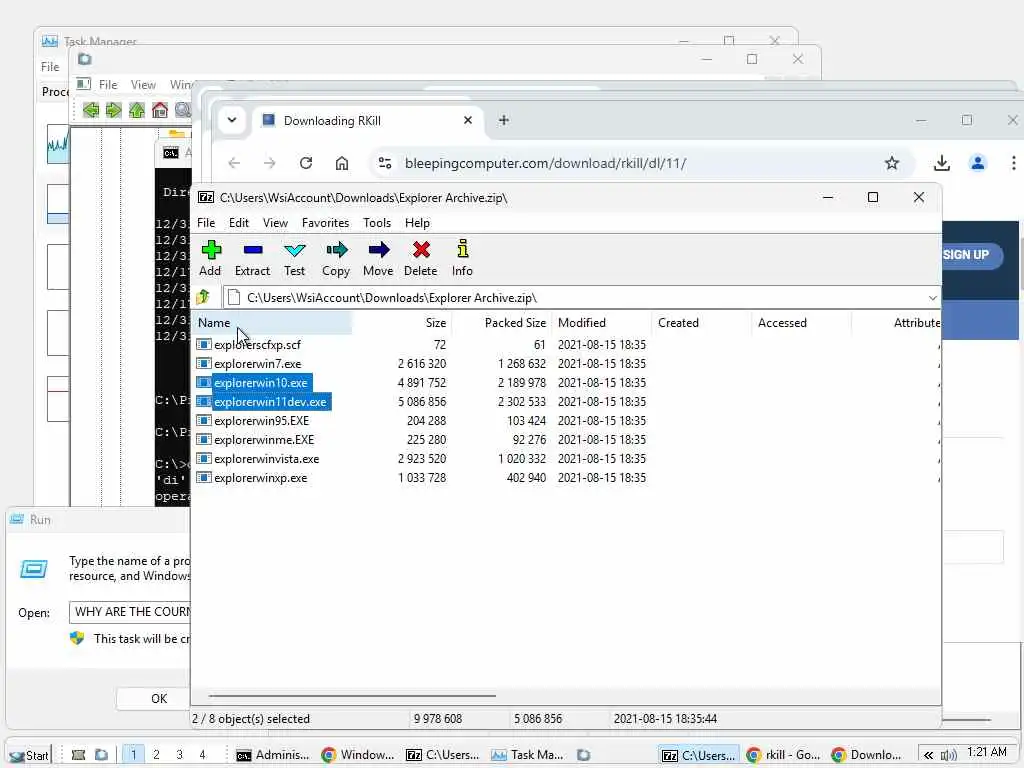
Task: Sort files by Name column
Action: [x=272, y=323]
